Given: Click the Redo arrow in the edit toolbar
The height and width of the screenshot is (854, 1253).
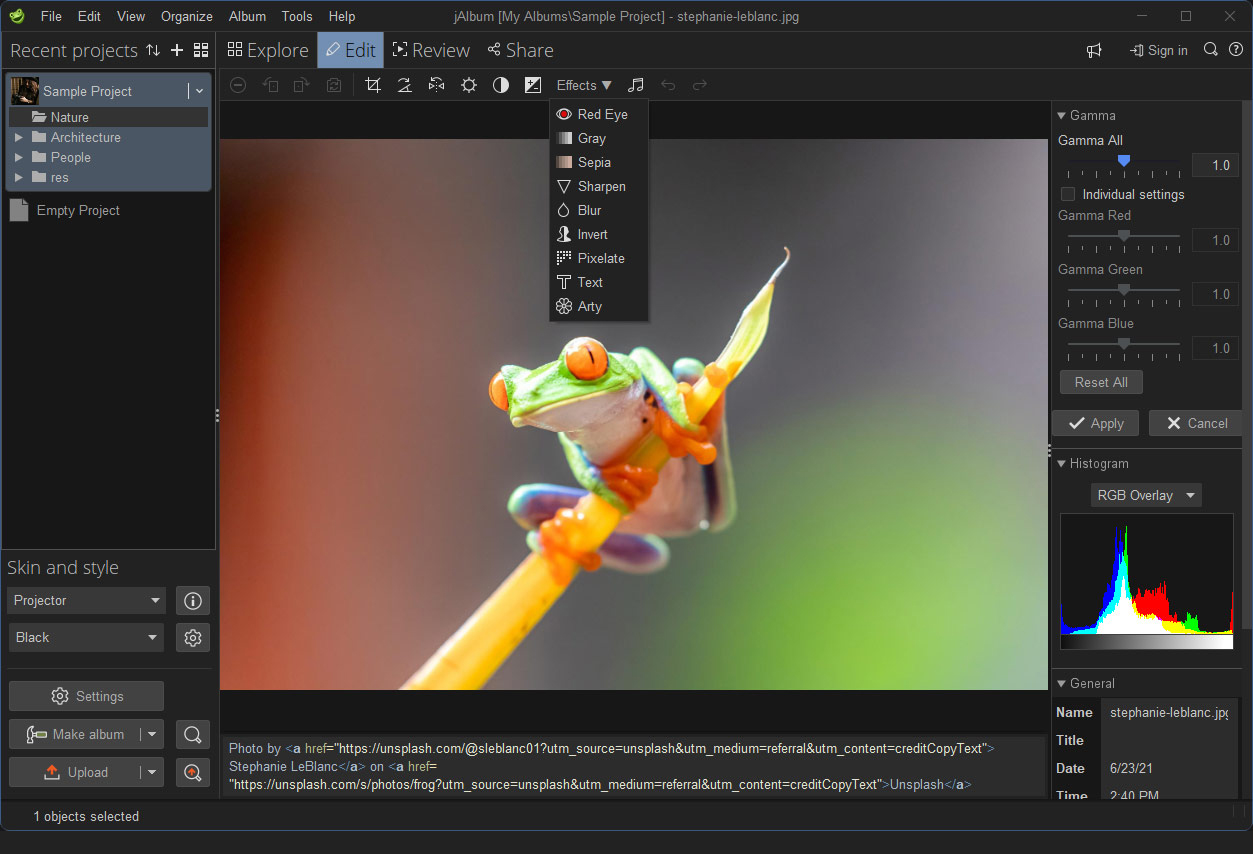Looking at the screenshot, I should (700, 85).
